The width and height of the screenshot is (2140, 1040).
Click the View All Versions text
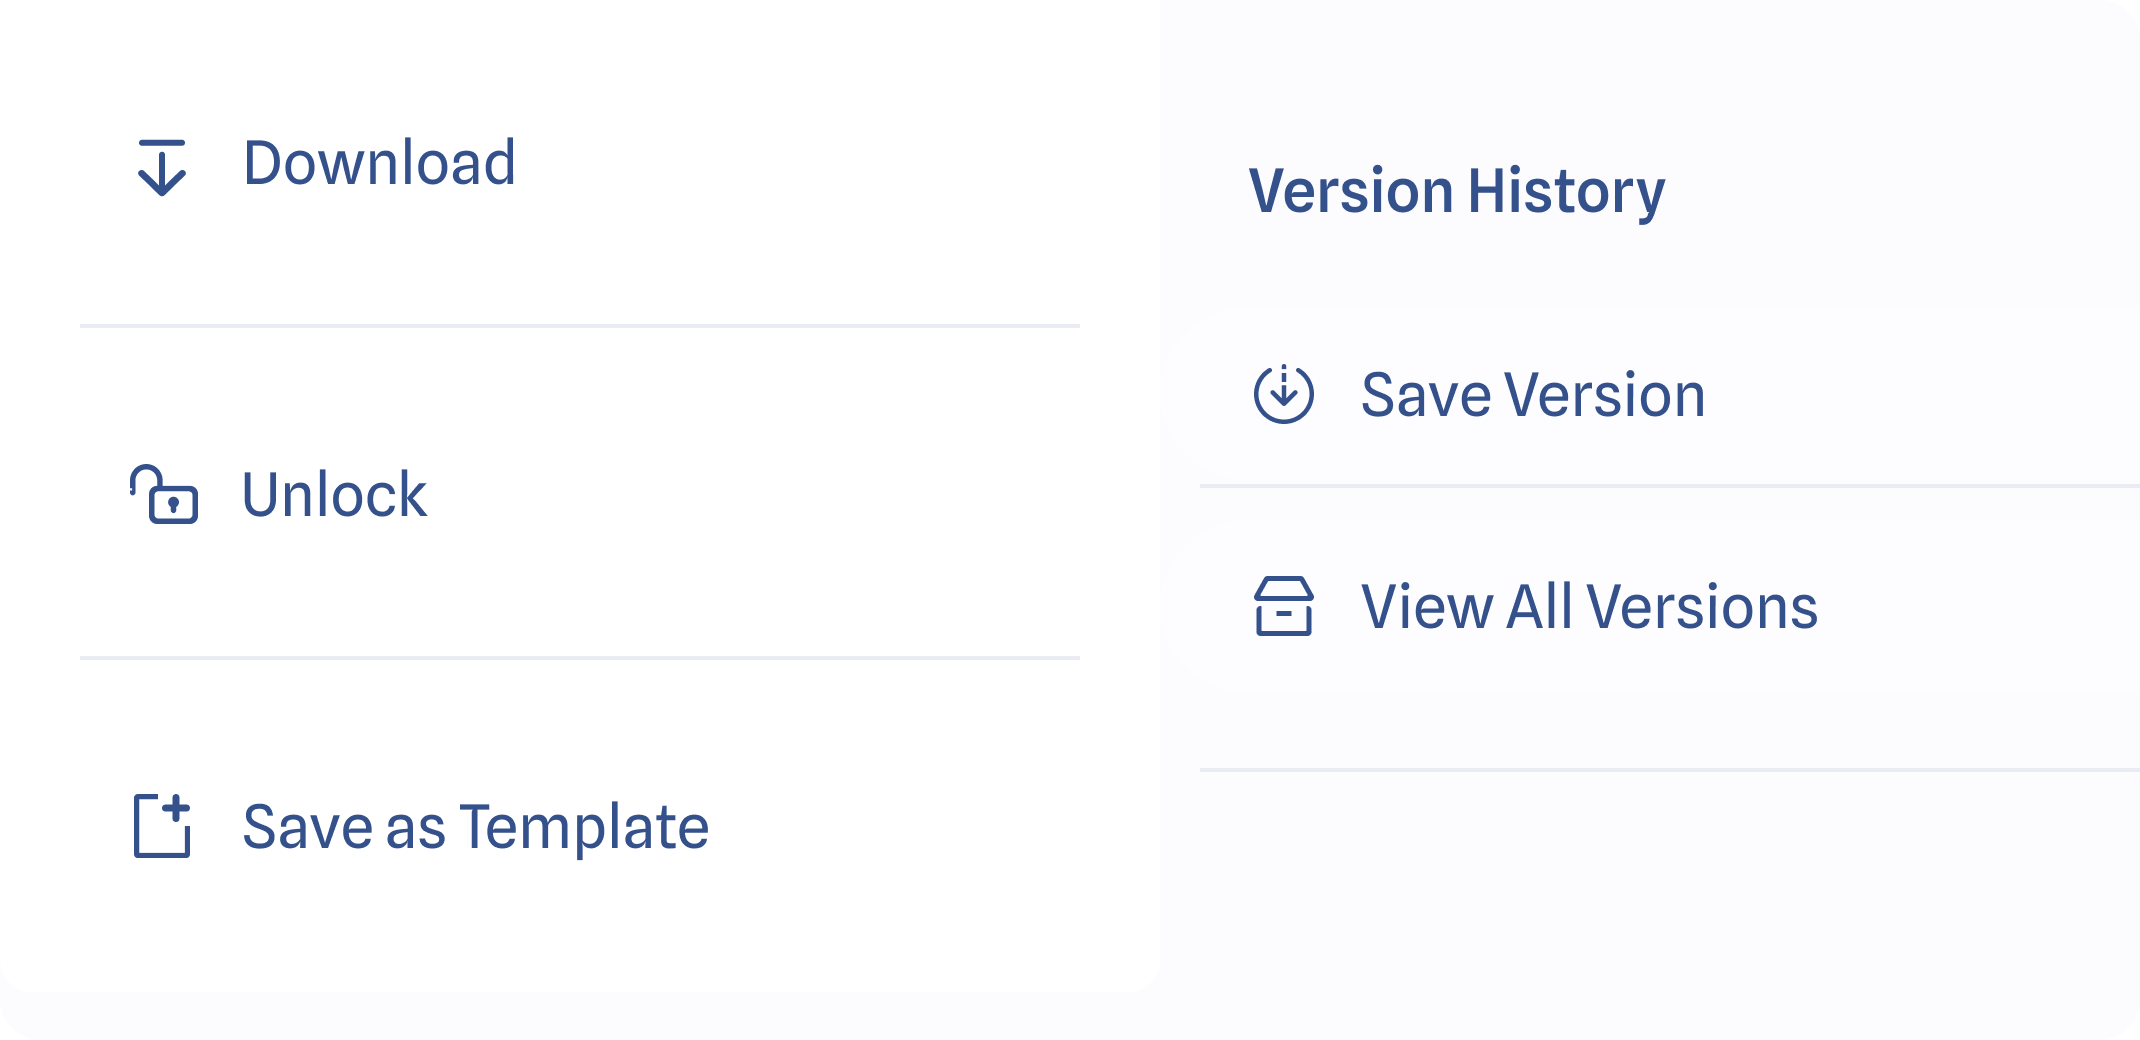1588,606
